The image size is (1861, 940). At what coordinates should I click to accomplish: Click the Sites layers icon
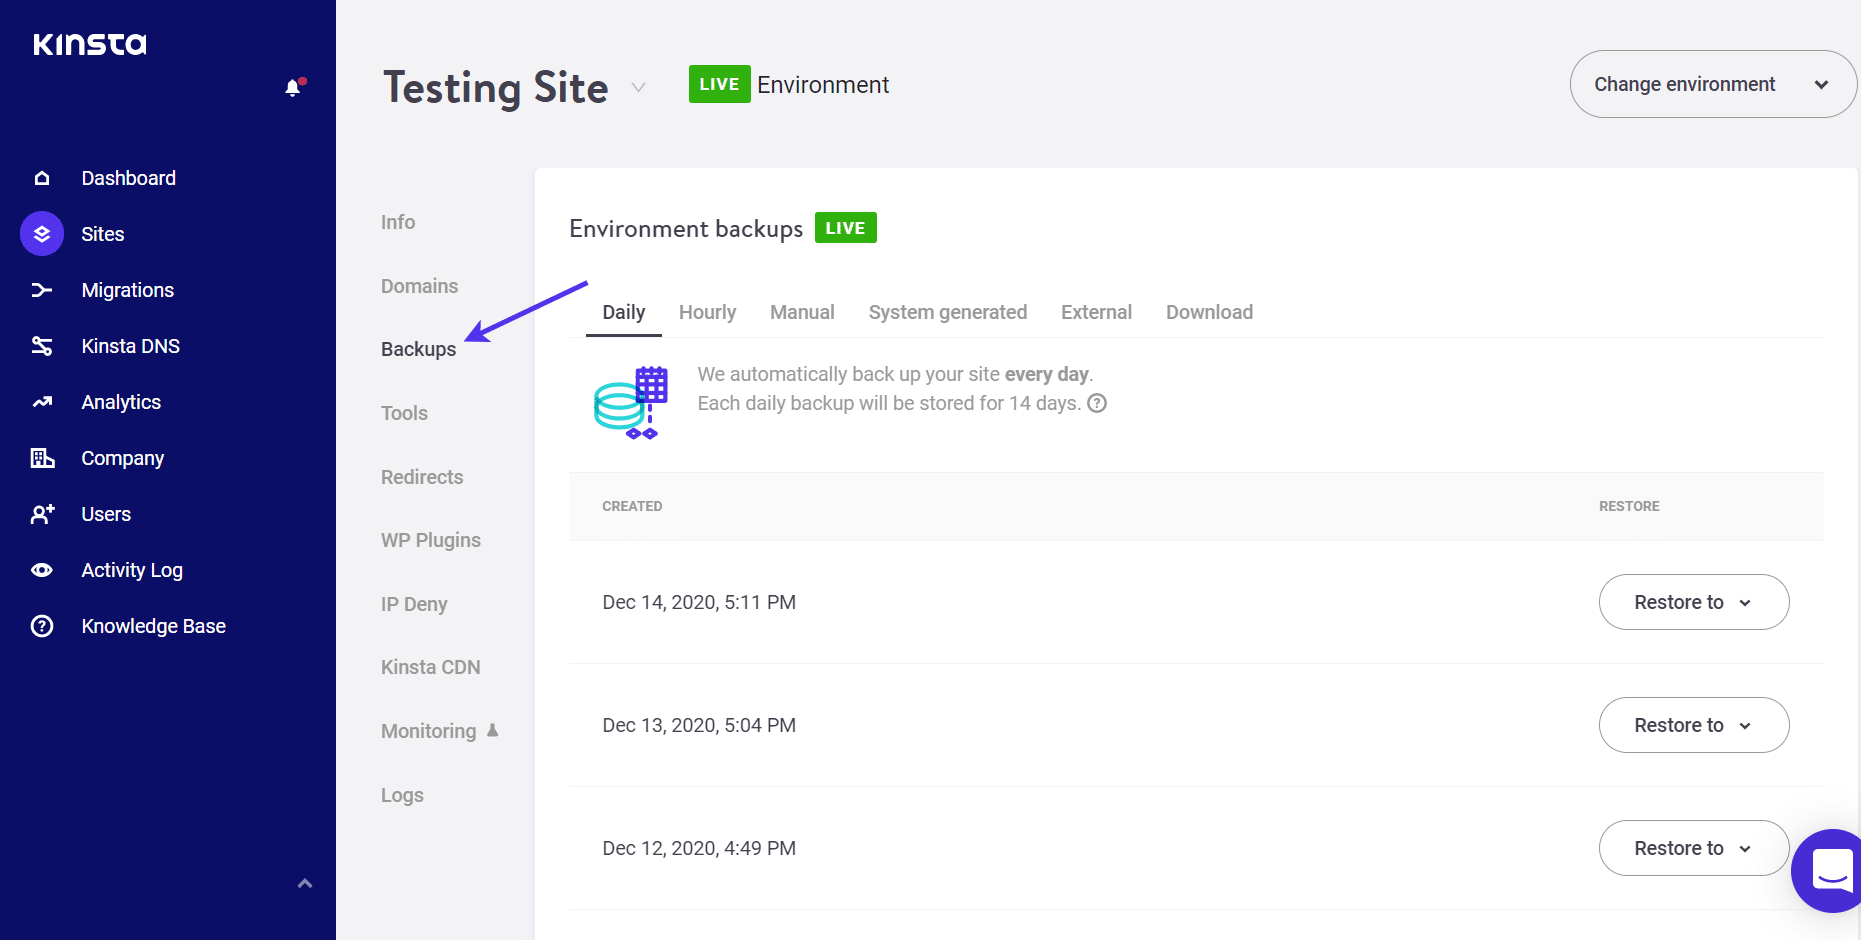tap(42, 234)
